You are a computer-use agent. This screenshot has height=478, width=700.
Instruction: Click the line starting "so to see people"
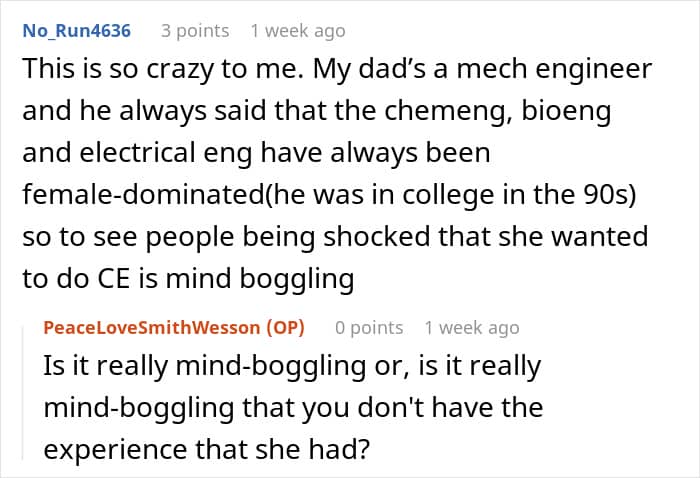click(x=335, y=237)
